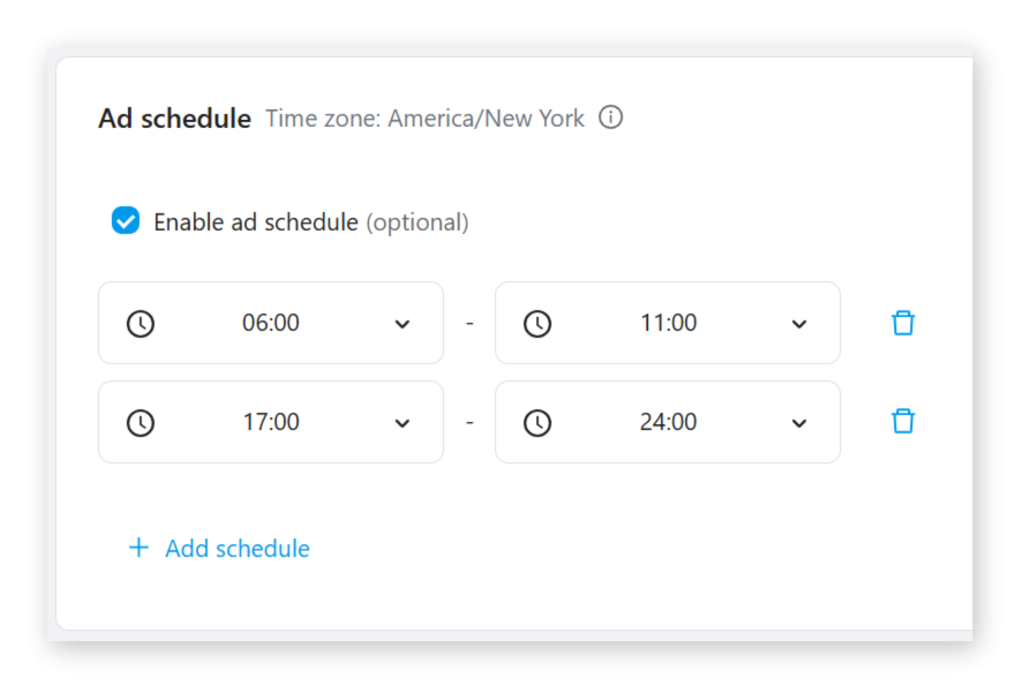The image size is (1024, 694).
Task: Delete the 06:00 to 11:00 schedule
Action: pyautogui.click(x=903, y=323)
